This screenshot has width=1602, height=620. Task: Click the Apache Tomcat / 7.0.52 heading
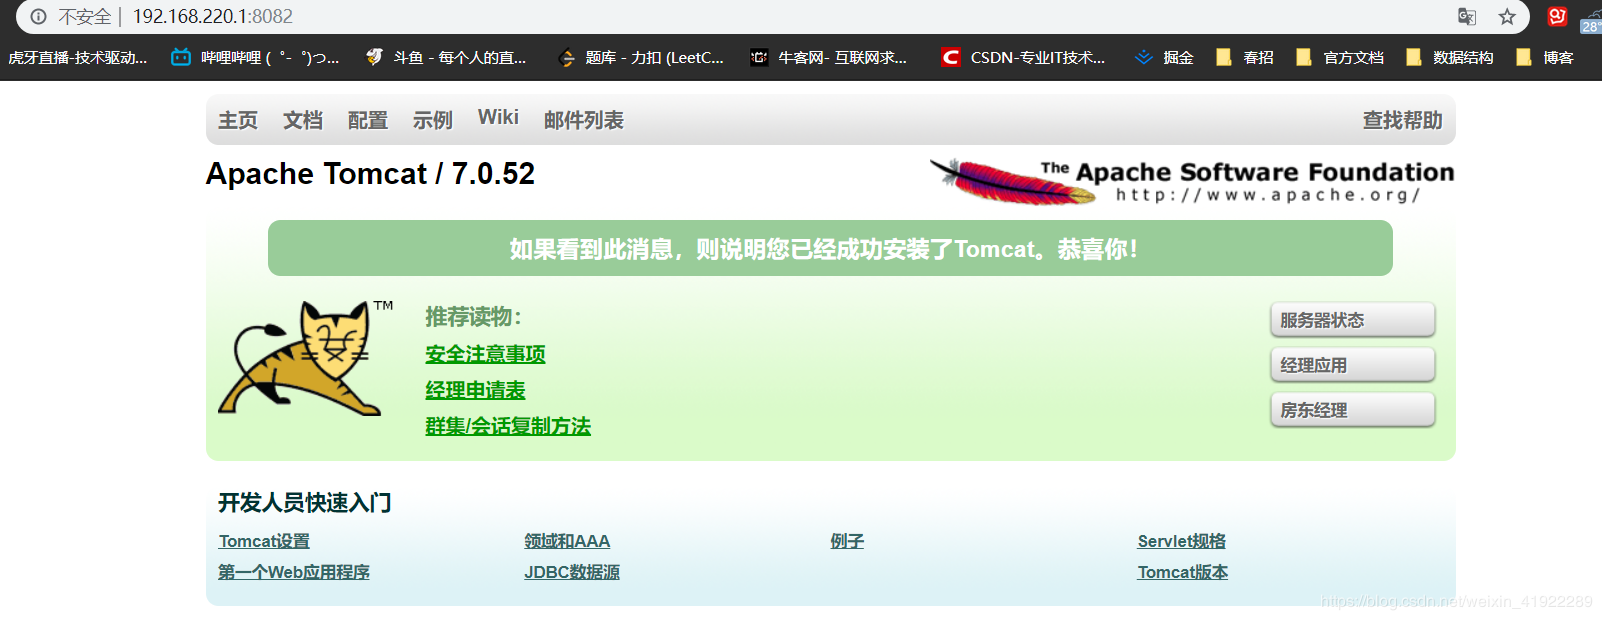pos(370,174)
